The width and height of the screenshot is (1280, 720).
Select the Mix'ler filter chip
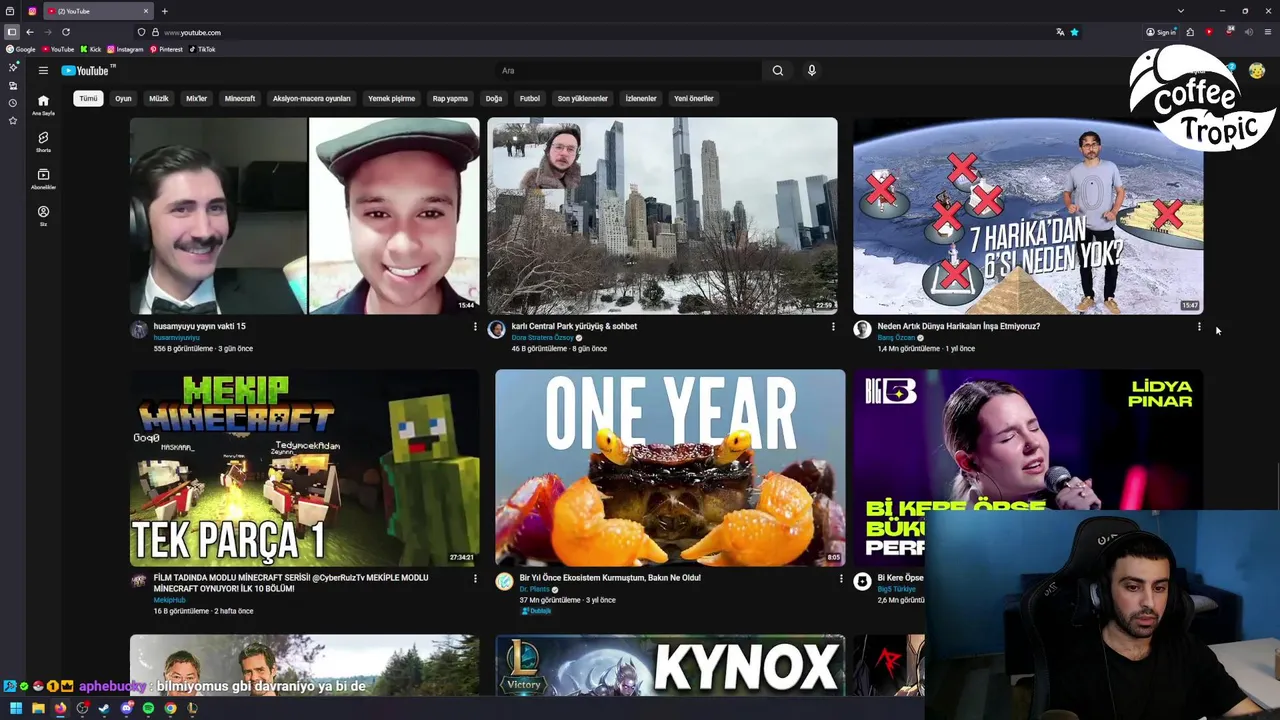tap(197, 98)
